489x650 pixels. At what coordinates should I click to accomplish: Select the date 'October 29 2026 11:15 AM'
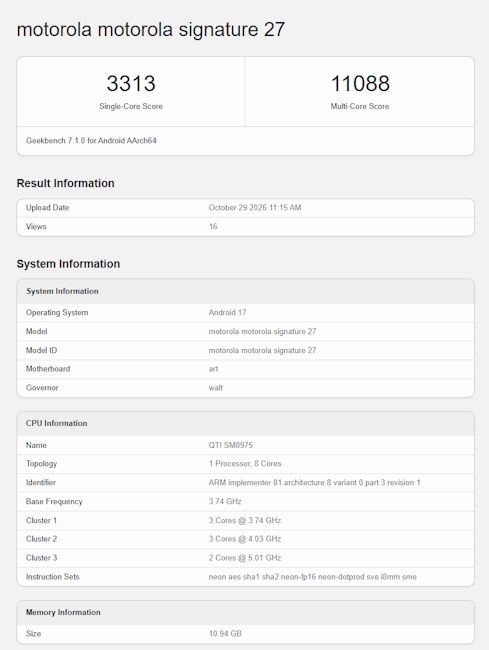255,208
